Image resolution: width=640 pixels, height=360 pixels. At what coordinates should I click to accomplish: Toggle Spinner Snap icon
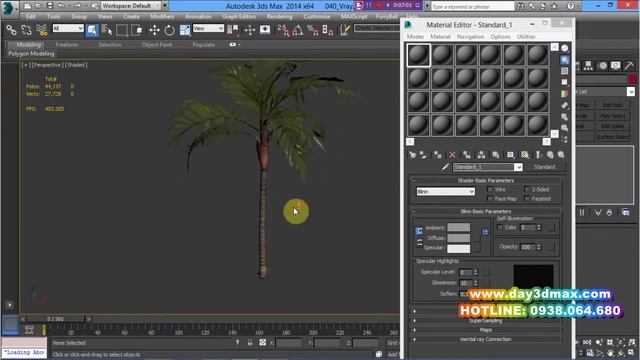tap(328, 30)
